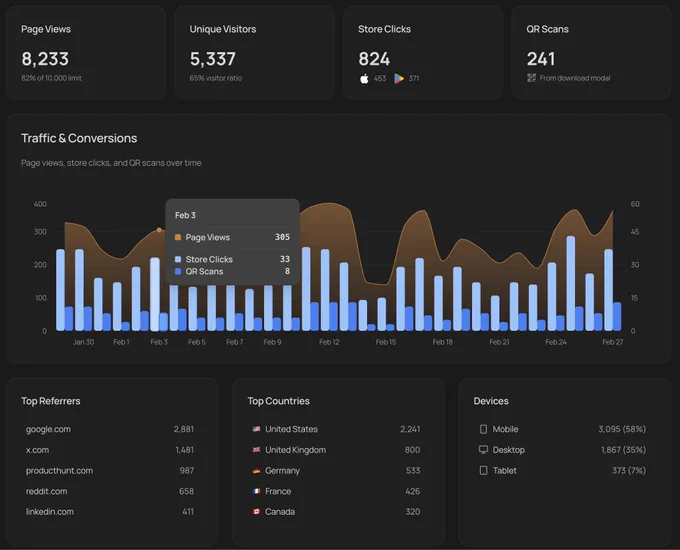
Task: Click the Feb 18 axis label
Action: tap(442, 342)
